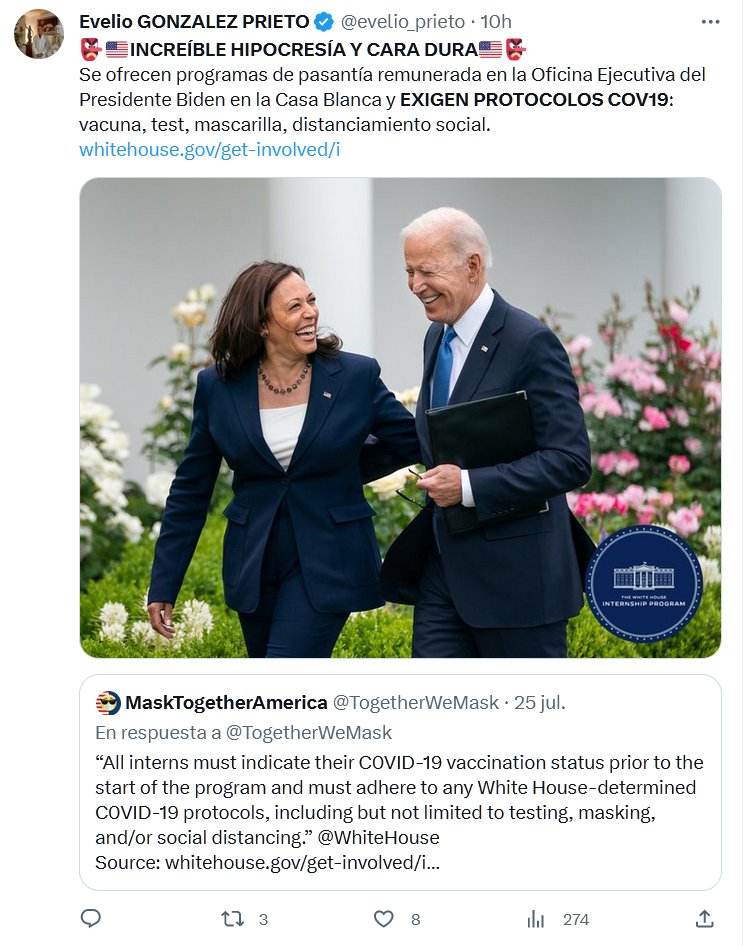Open the view analytics bar chart icon

click(x=536, y=918)
